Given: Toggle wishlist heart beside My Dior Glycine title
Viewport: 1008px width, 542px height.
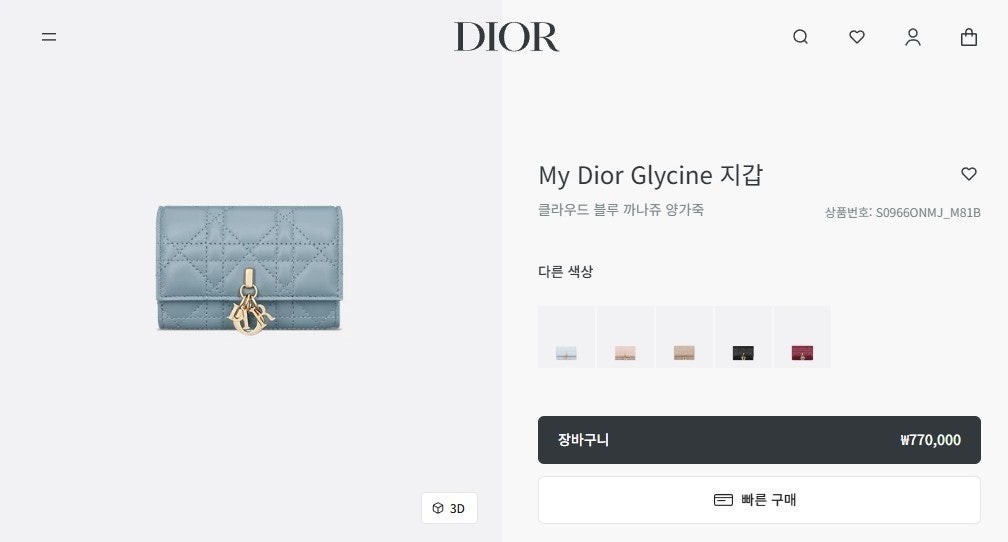Looking at the screenshot, I should tap(969, 174).
